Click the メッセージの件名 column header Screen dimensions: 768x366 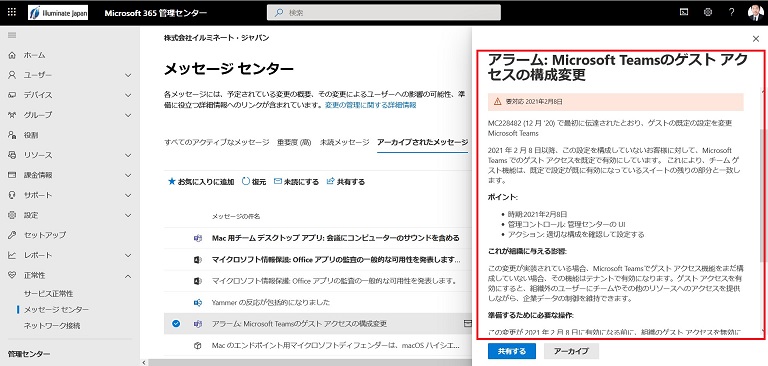[x=236, y=216]
